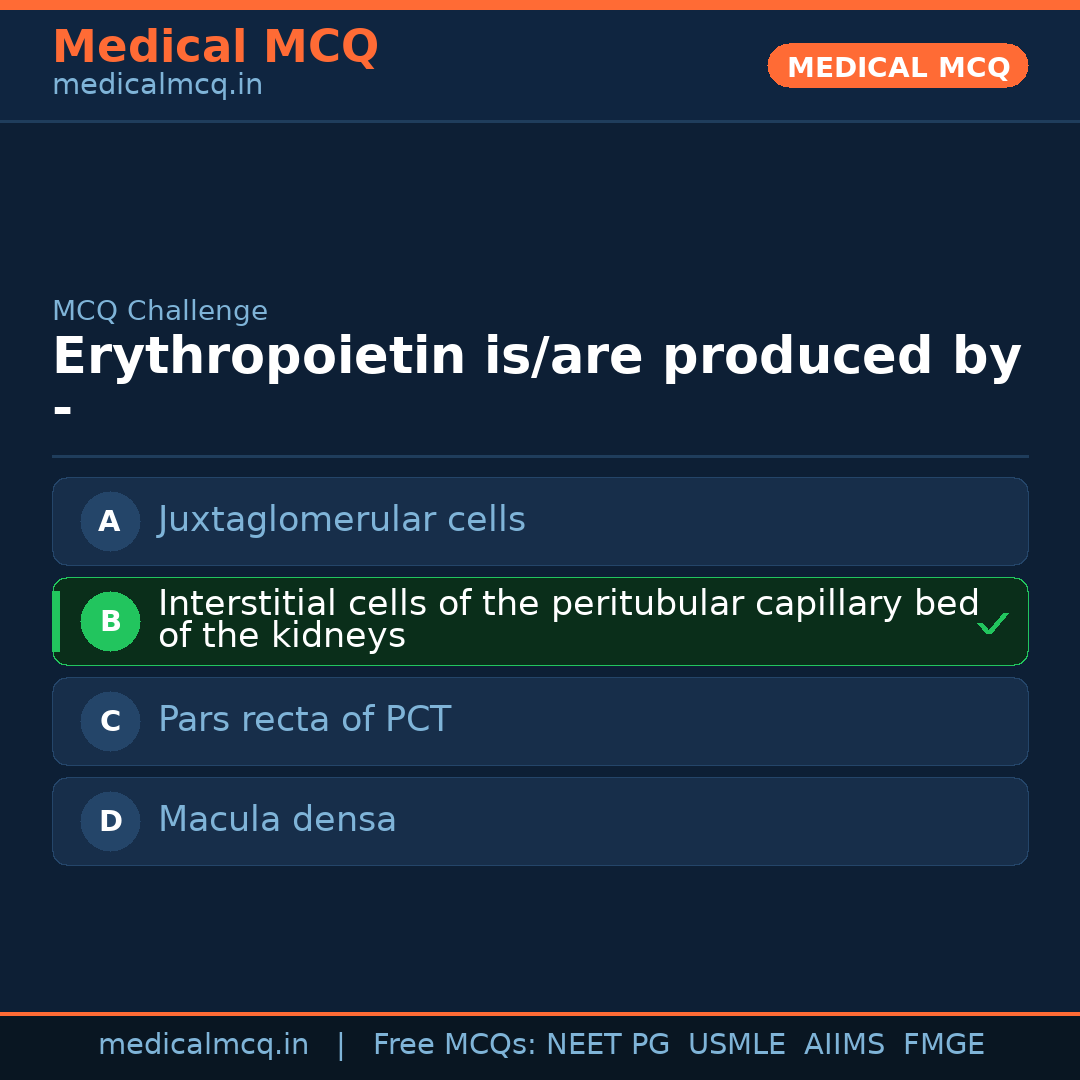Select the A letter circle

click(110, 521)
